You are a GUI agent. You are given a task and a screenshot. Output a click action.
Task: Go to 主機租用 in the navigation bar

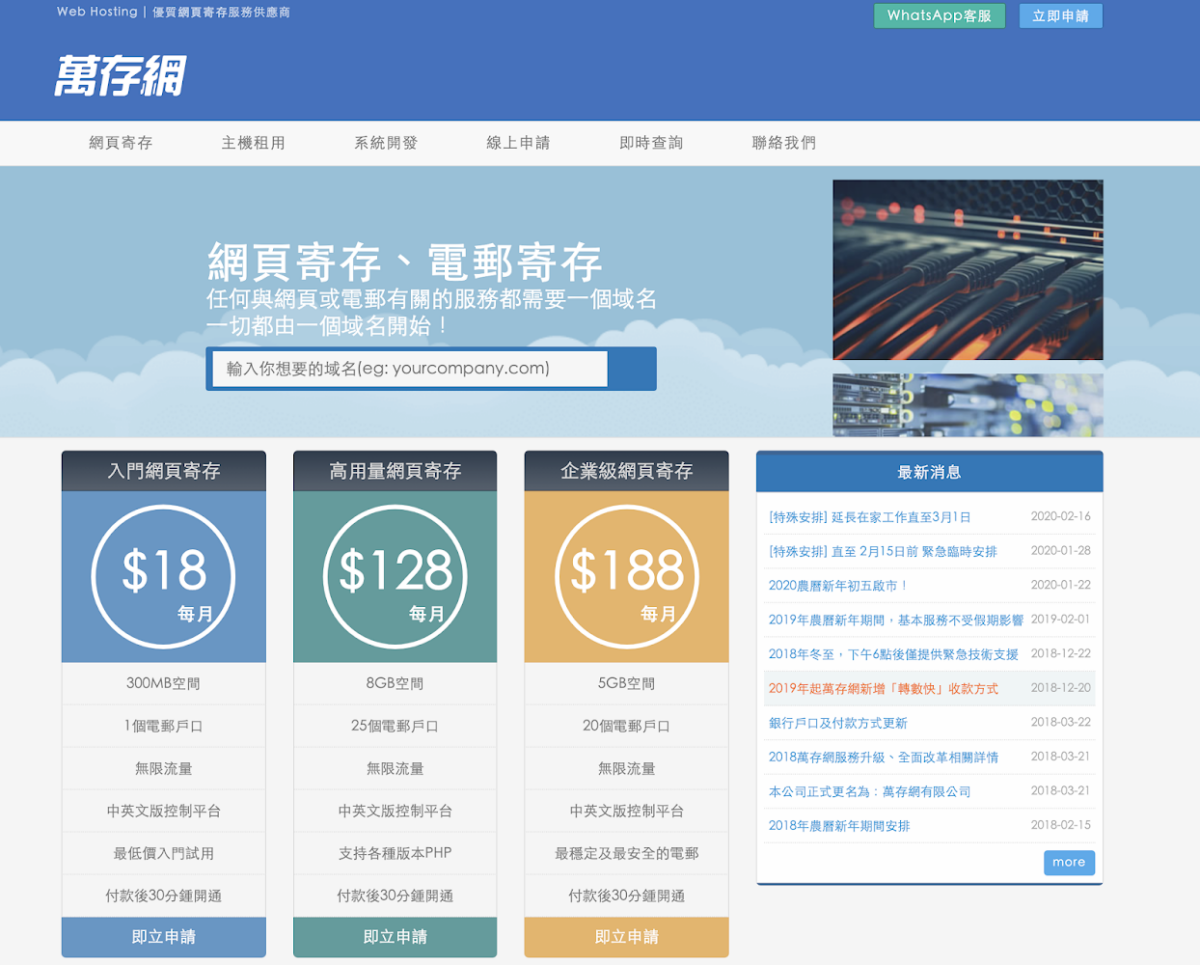click(x=253, y=143)
